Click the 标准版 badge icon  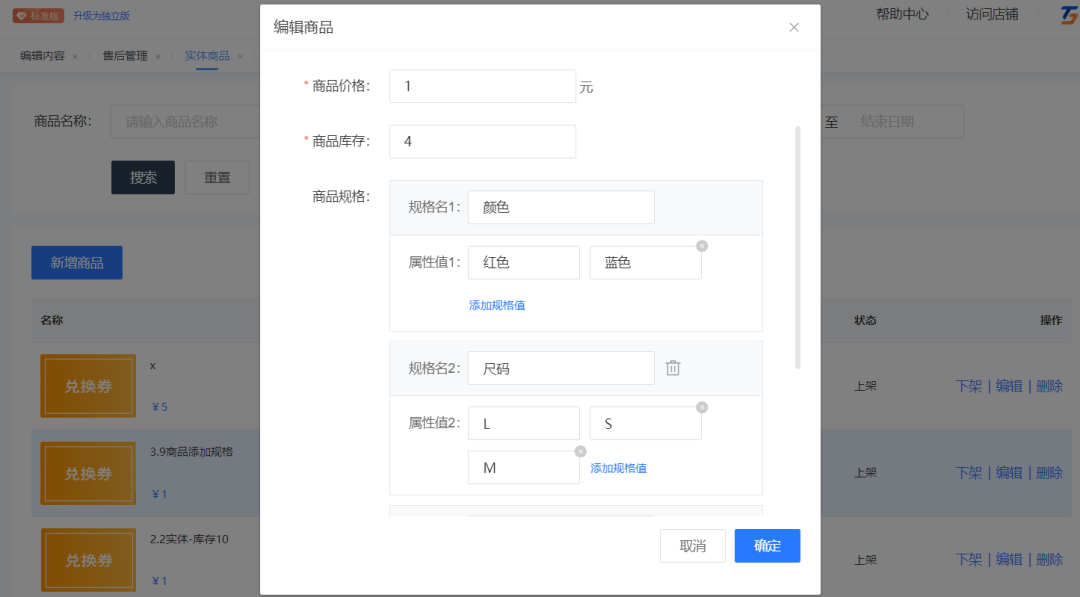[x=38, y=15]
